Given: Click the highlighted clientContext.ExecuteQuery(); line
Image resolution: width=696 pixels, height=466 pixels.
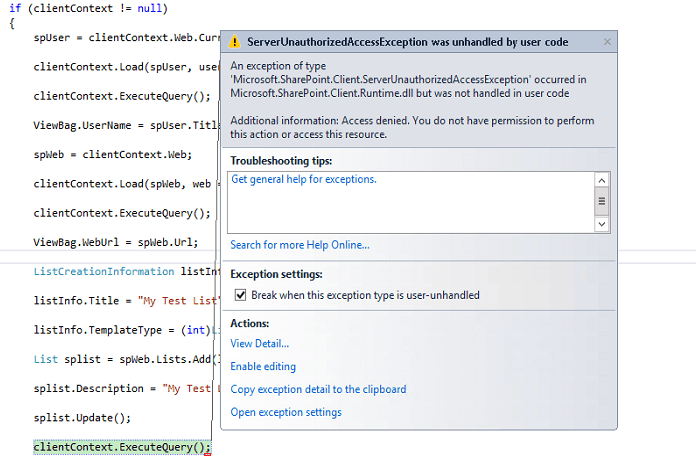Looking at the screenshot, I should 122,447.
